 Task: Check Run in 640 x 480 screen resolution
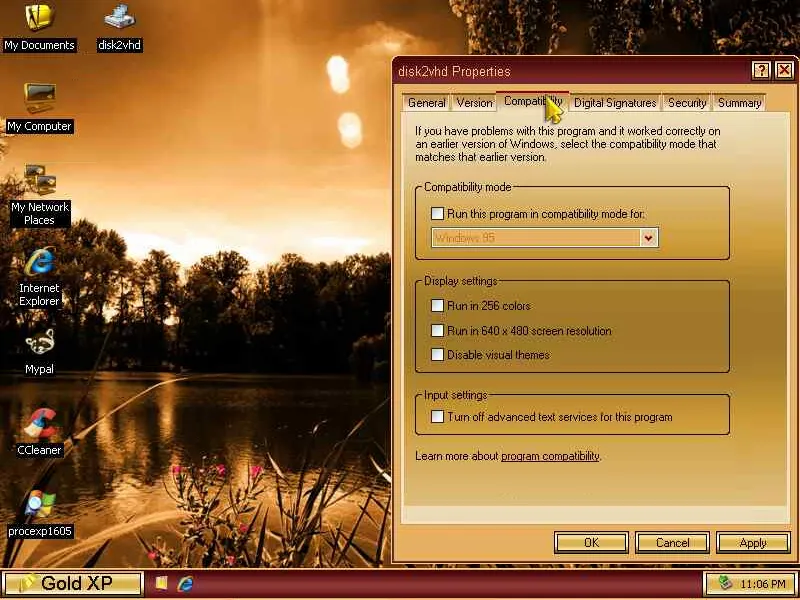pyautogui.click(x=437, y=331)
